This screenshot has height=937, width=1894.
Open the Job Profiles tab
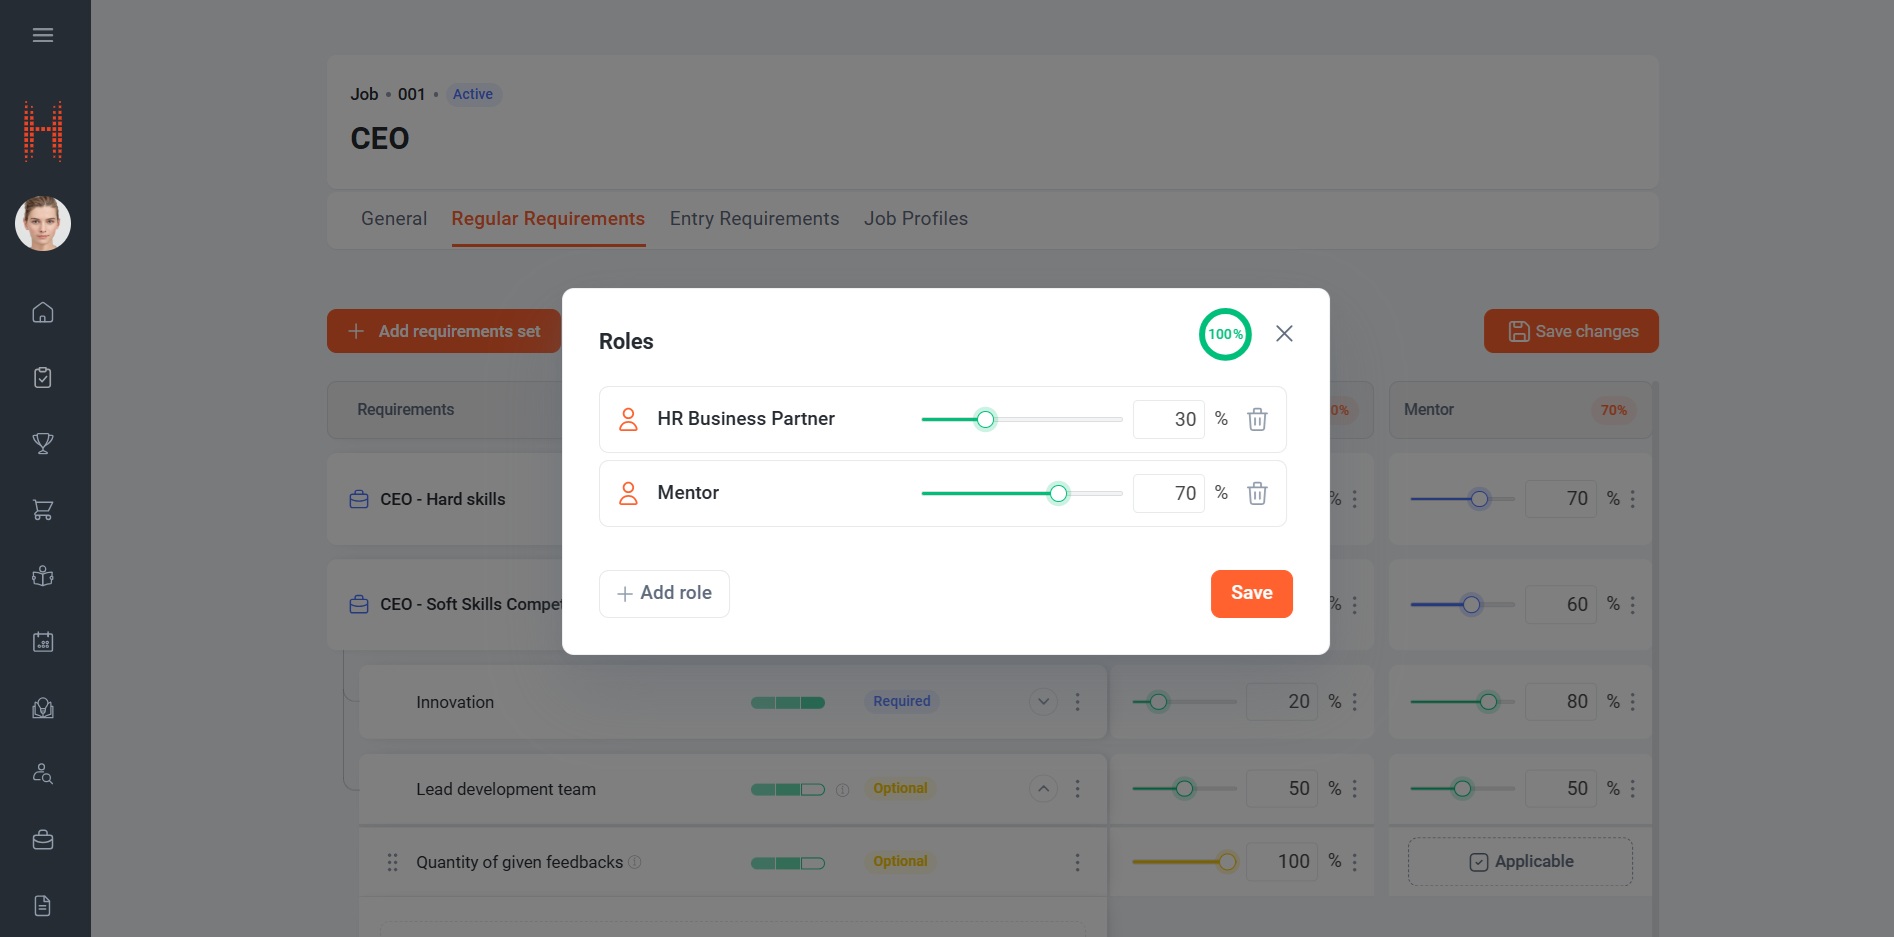(916, 218)
